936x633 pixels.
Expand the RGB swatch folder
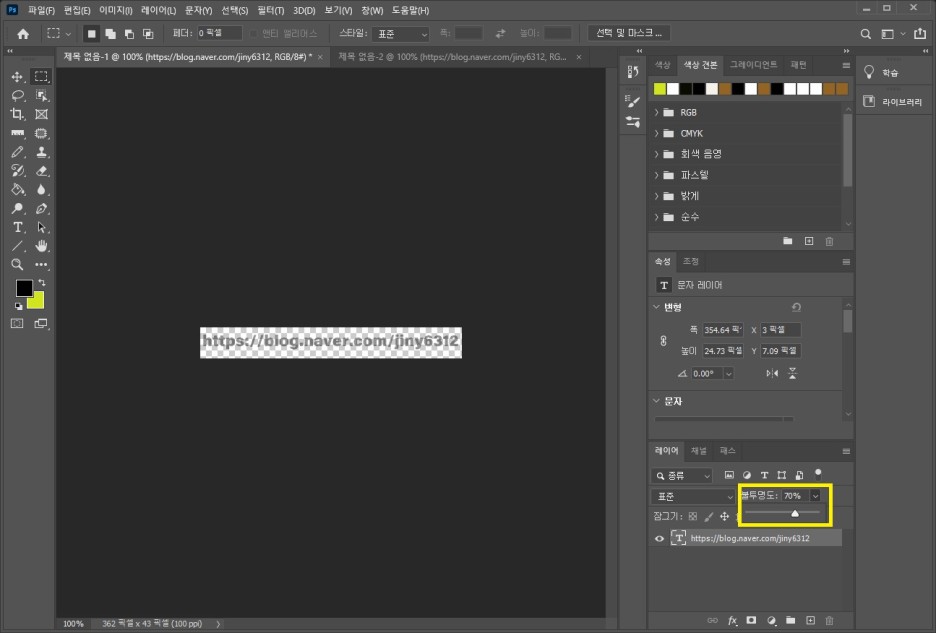(657, 112)
